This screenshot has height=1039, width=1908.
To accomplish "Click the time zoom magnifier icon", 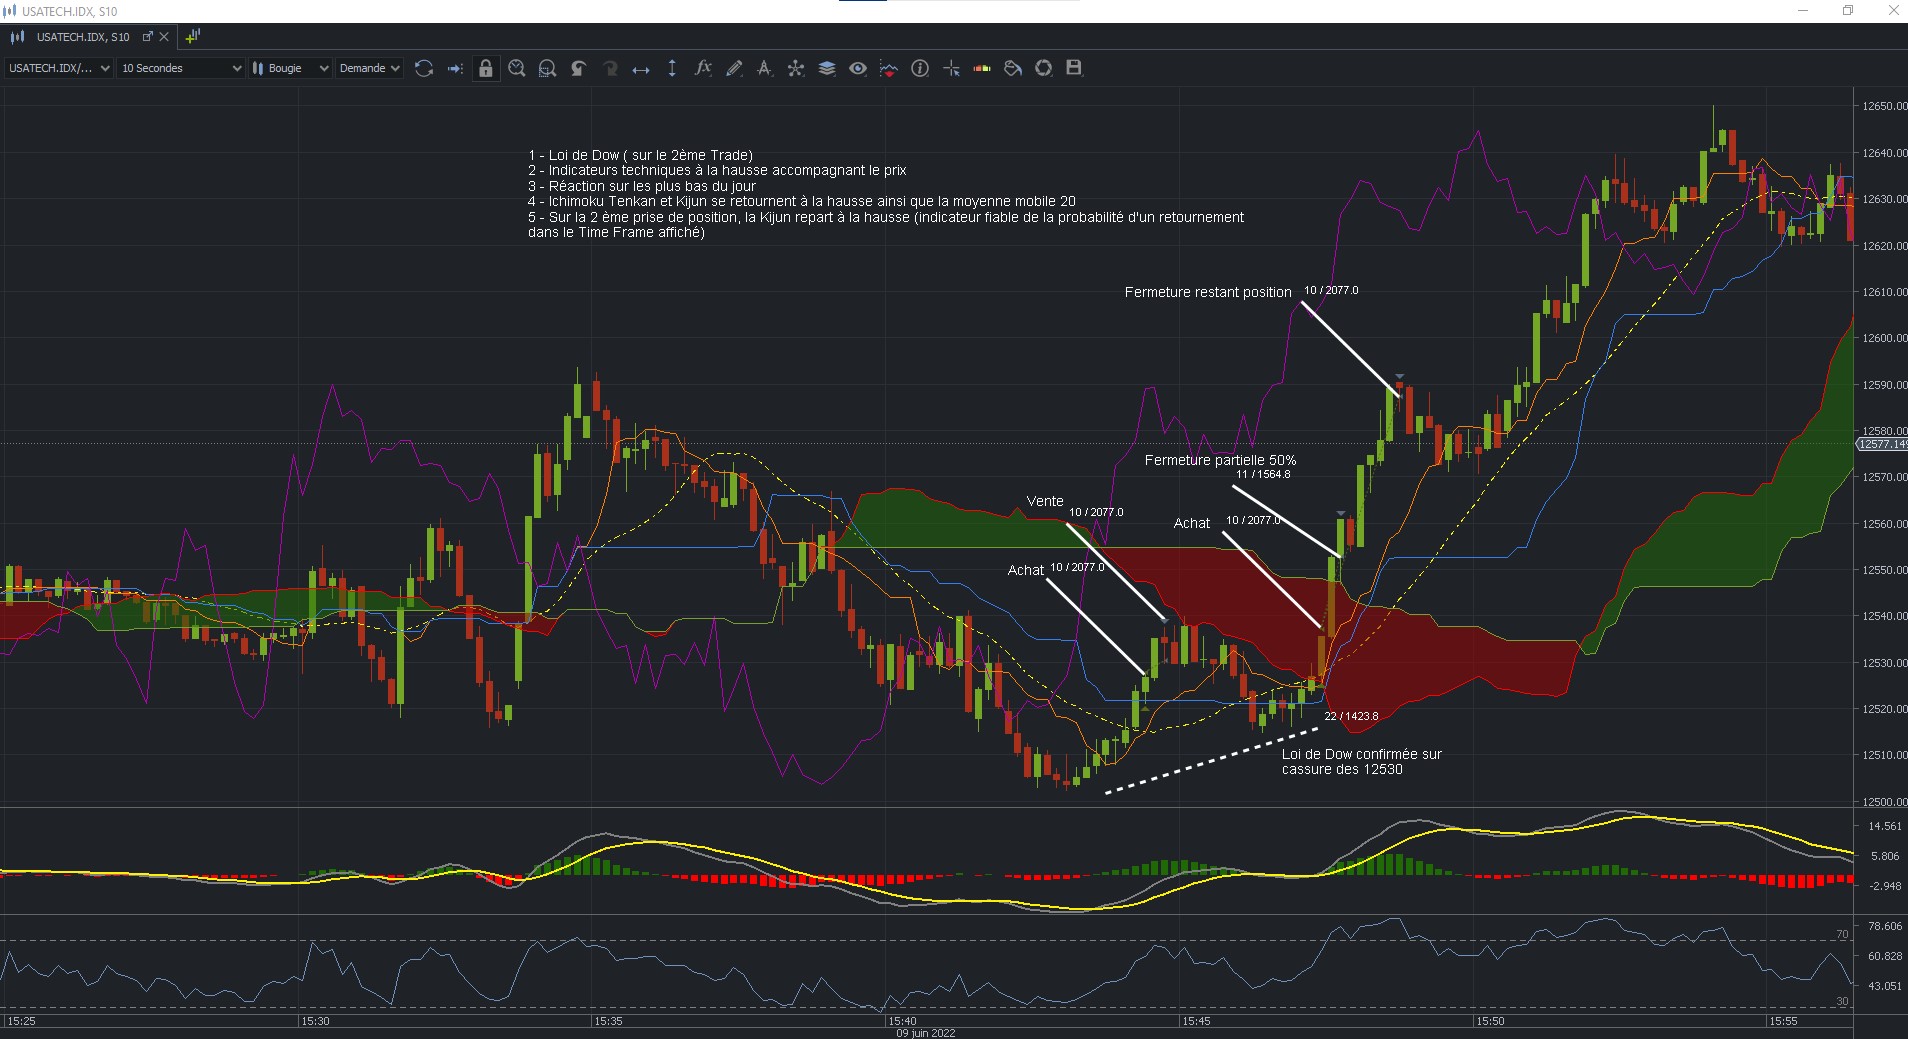I will pos(517,68).
